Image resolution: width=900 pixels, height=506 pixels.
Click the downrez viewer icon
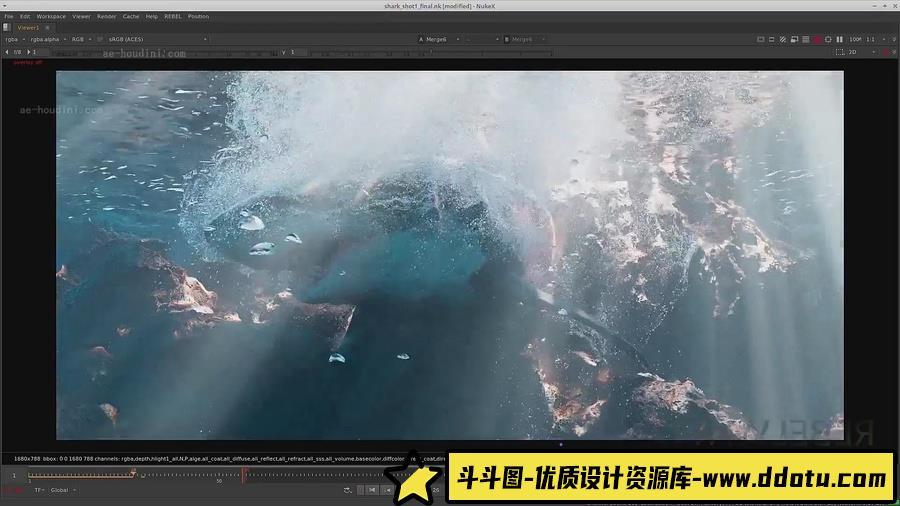click(794, 40)
